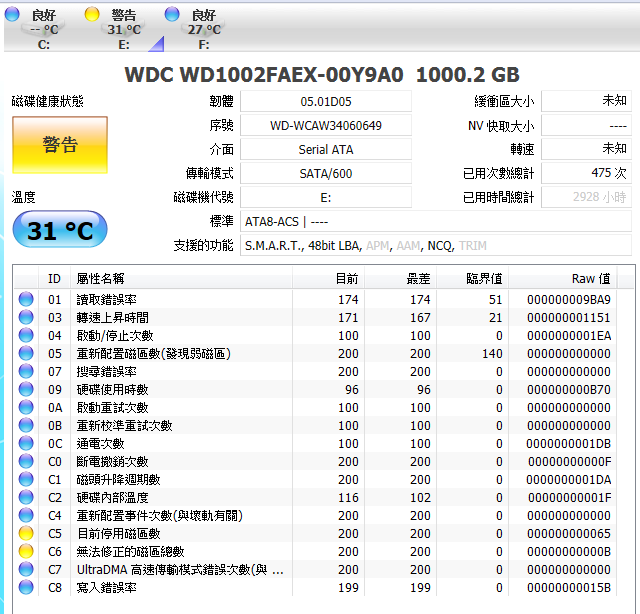Select the F: drive status icon

coord(172,14)
